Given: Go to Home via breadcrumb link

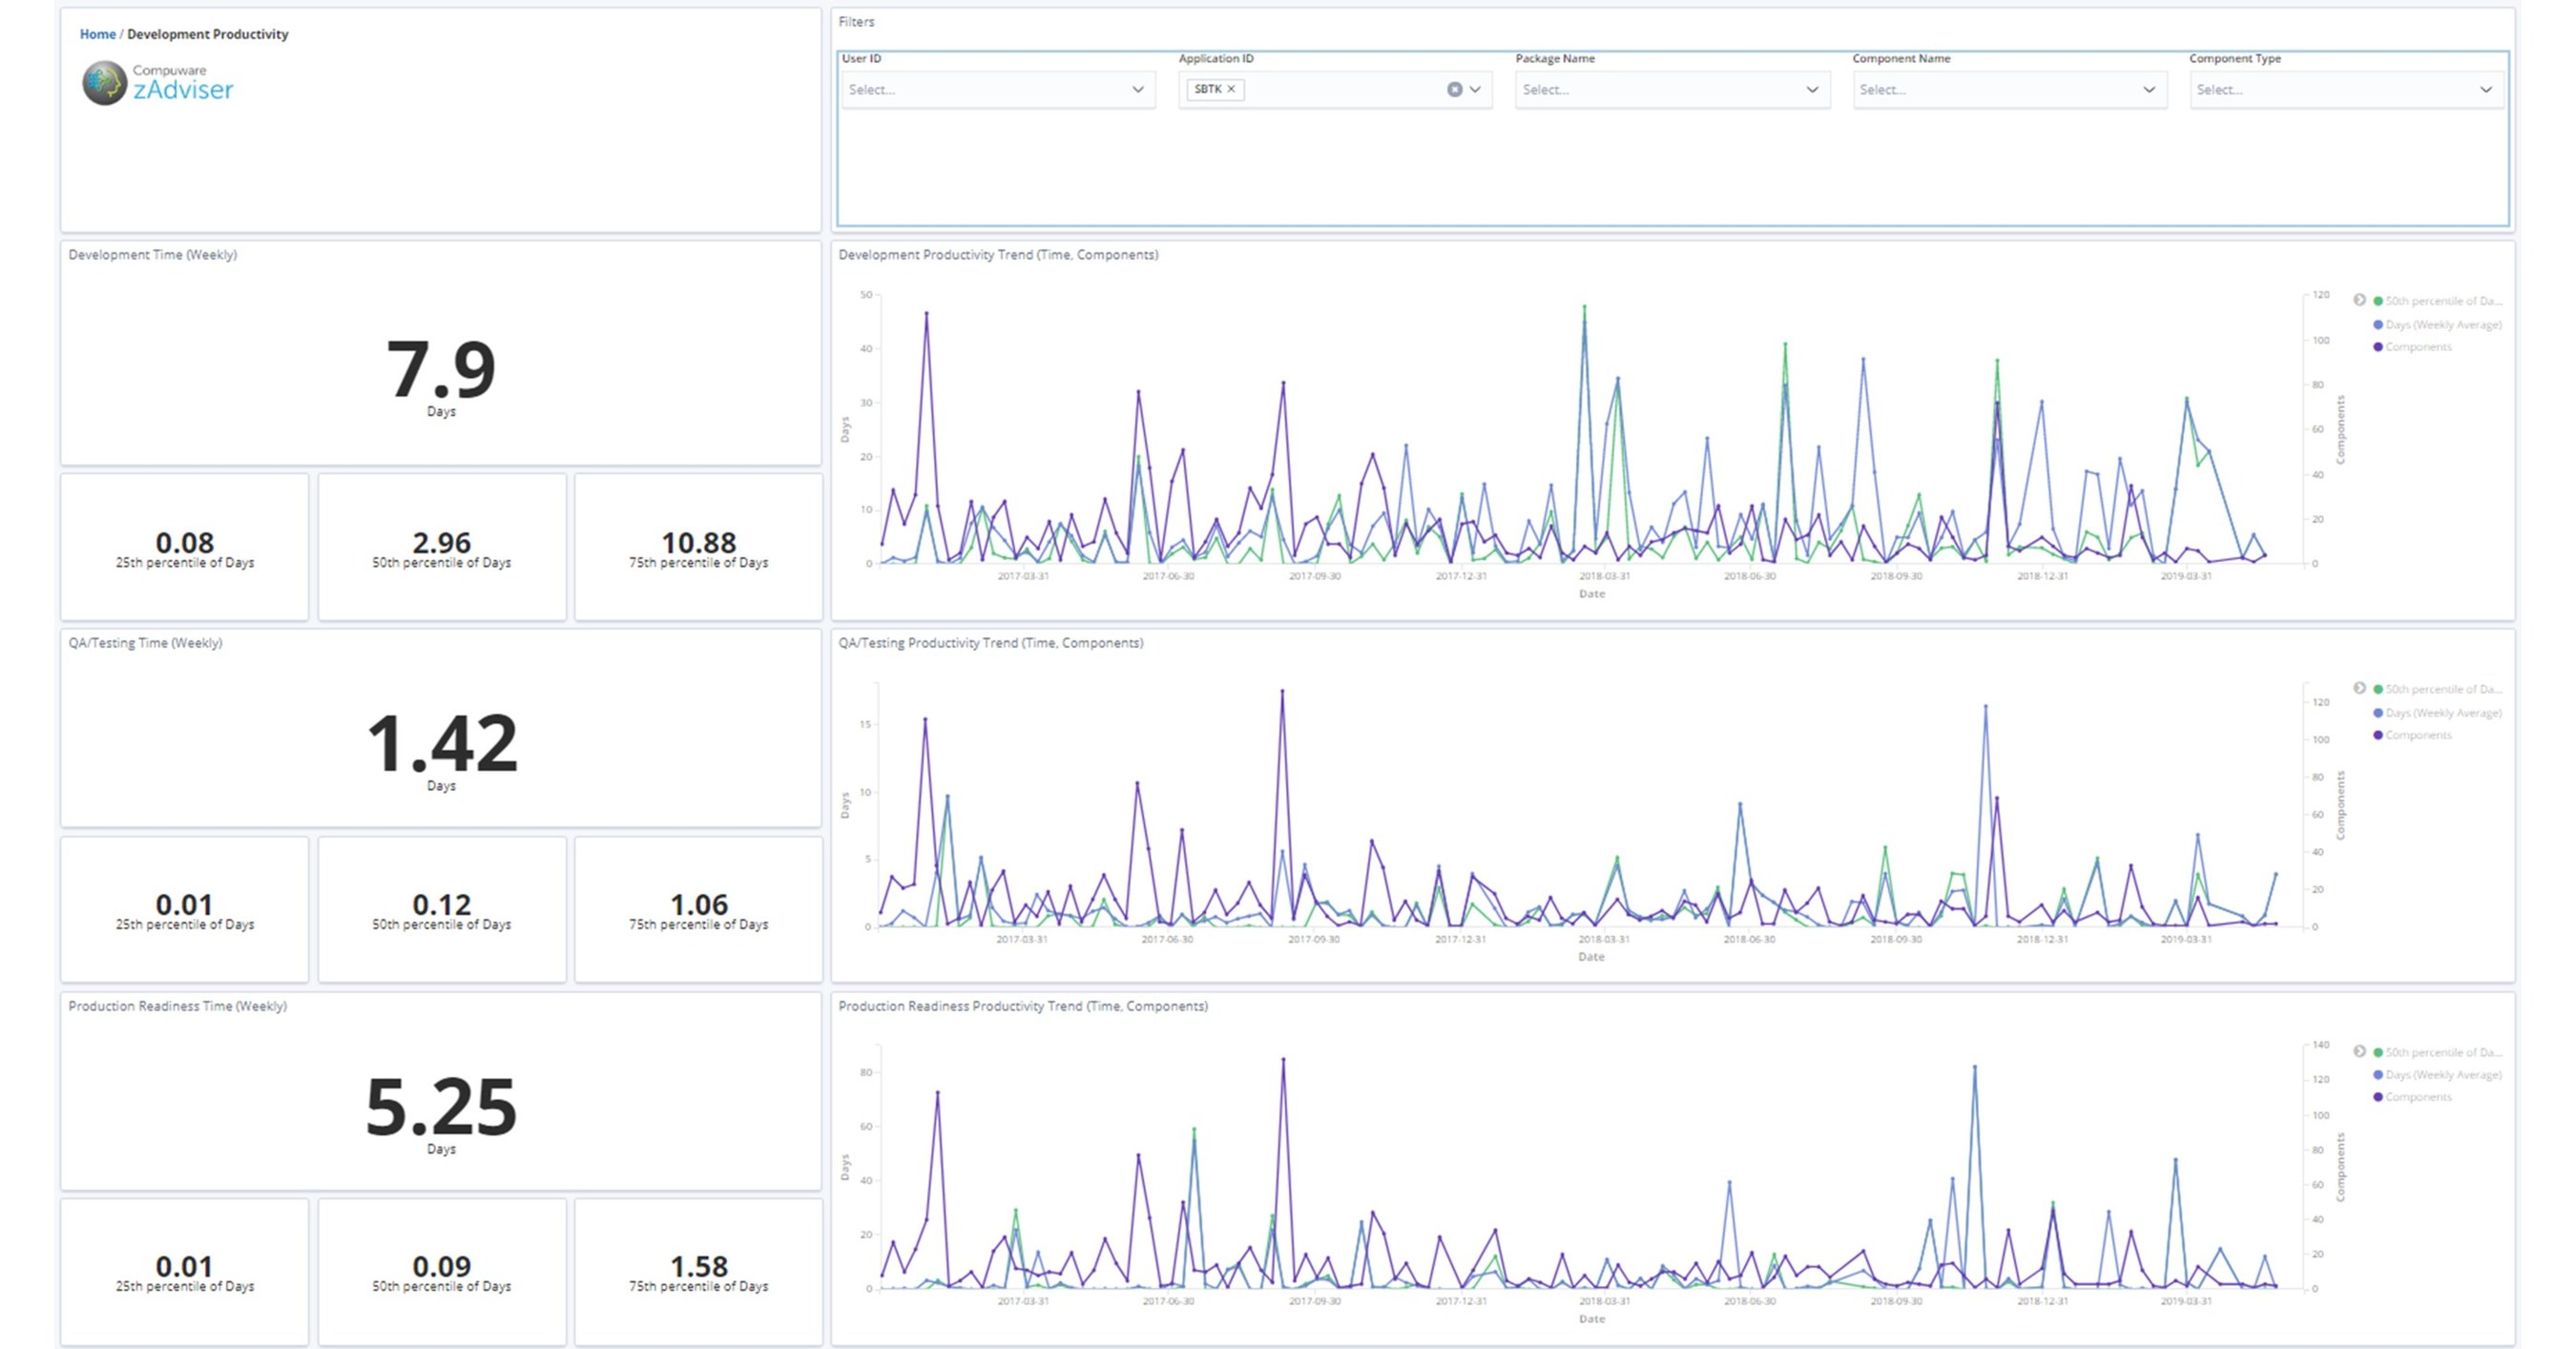Looking at the screenshot, I should (97, 34).
